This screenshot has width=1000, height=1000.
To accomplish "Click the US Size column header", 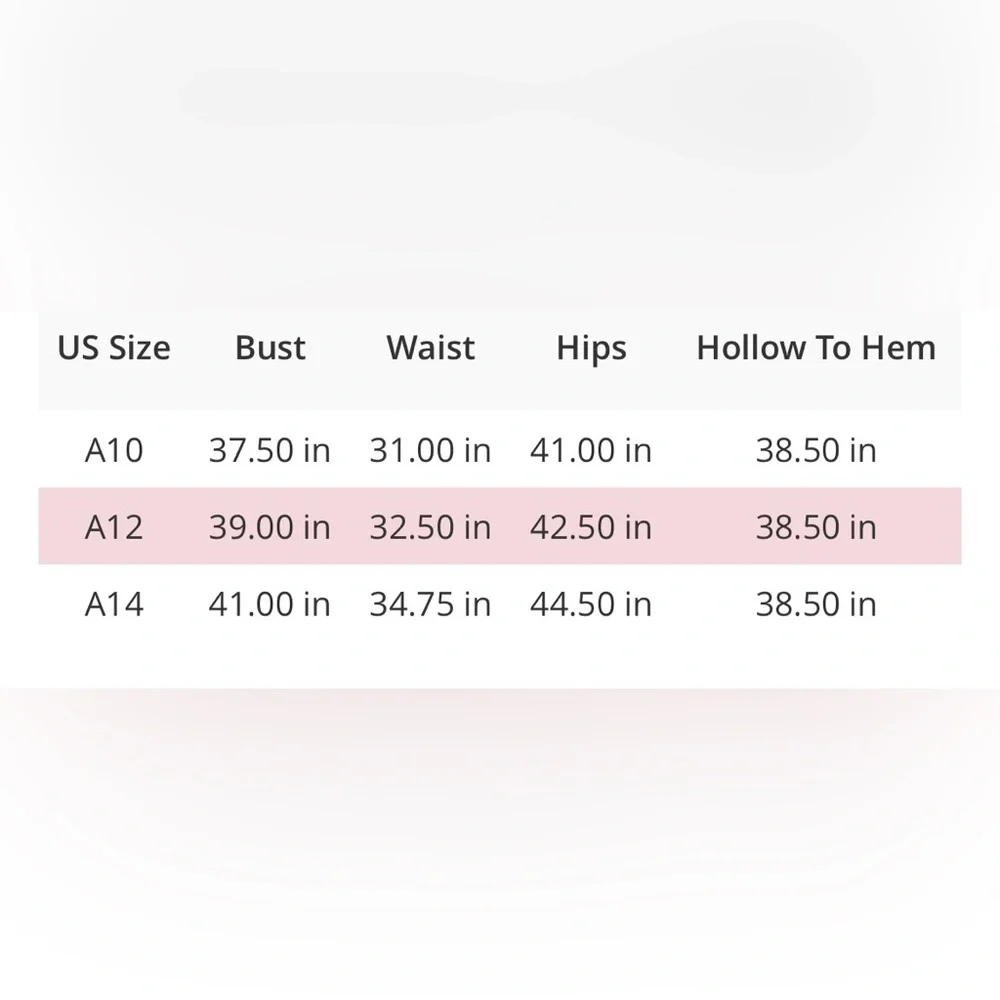I will (x=114, y=348).
